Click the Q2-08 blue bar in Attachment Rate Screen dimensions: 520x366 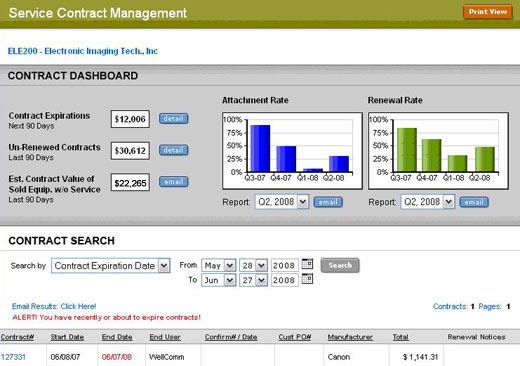(339, 164)
